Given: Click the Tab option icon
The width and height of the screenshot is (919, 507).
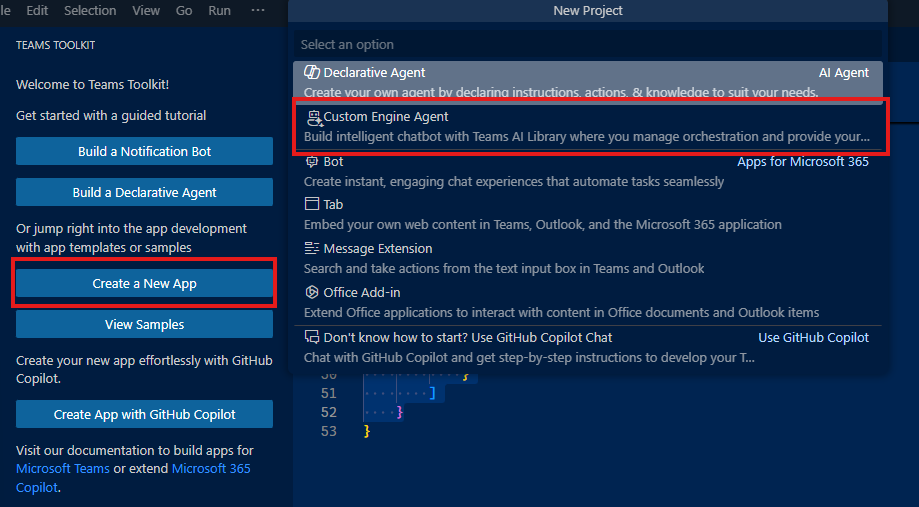Looking at the screenshot, I should [x=312, y=204].
